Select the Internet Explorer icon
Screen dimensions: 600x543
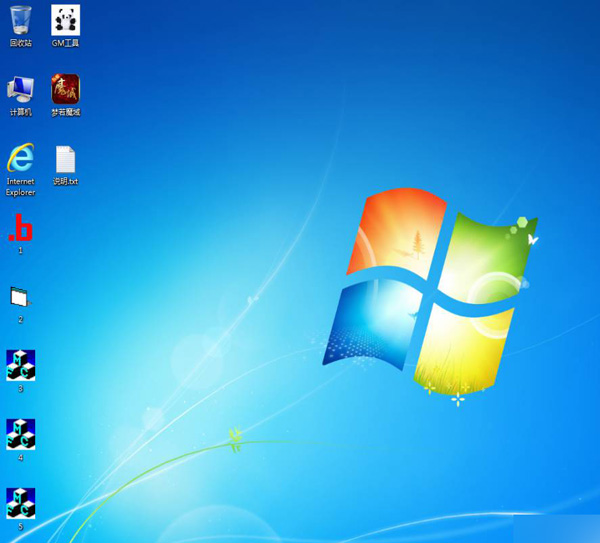point(20,158)
